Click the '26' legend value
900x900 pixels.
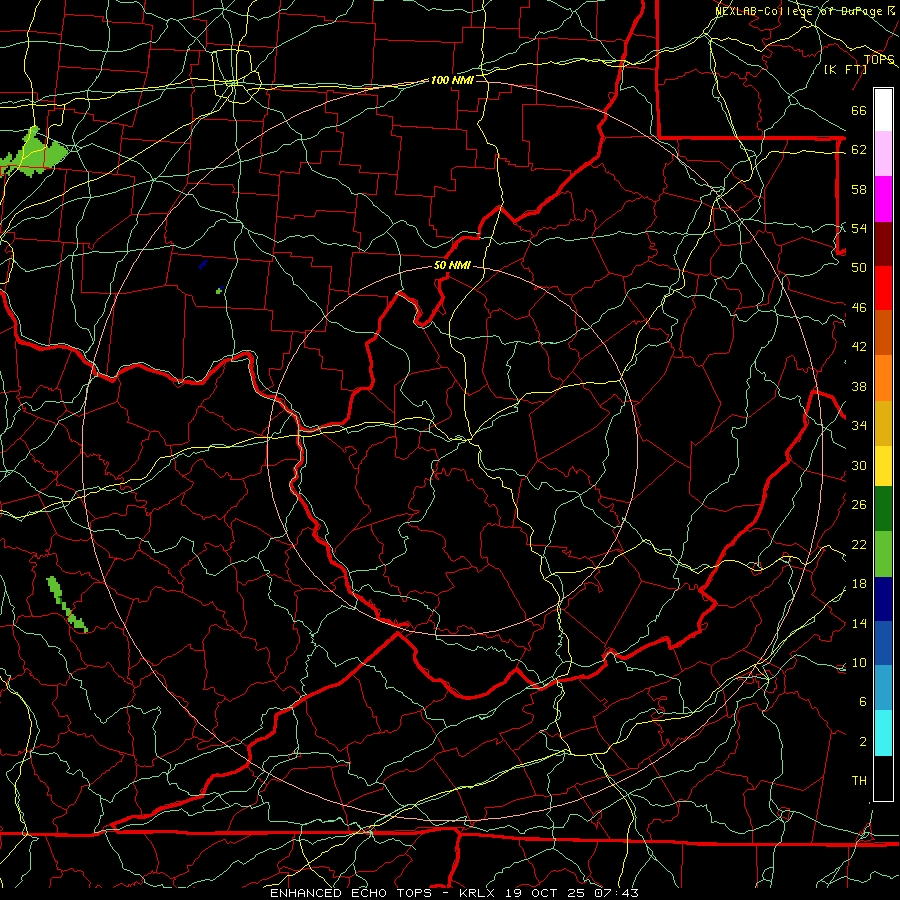(x=859, y=505)
